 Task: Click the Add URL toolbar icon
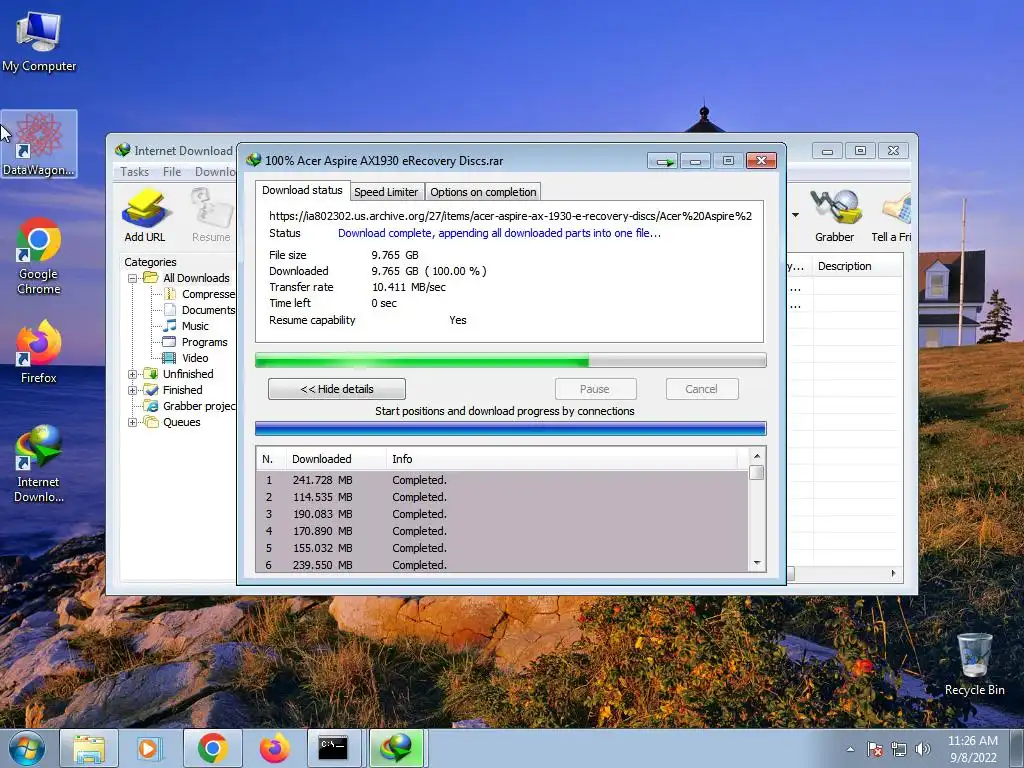145,216
